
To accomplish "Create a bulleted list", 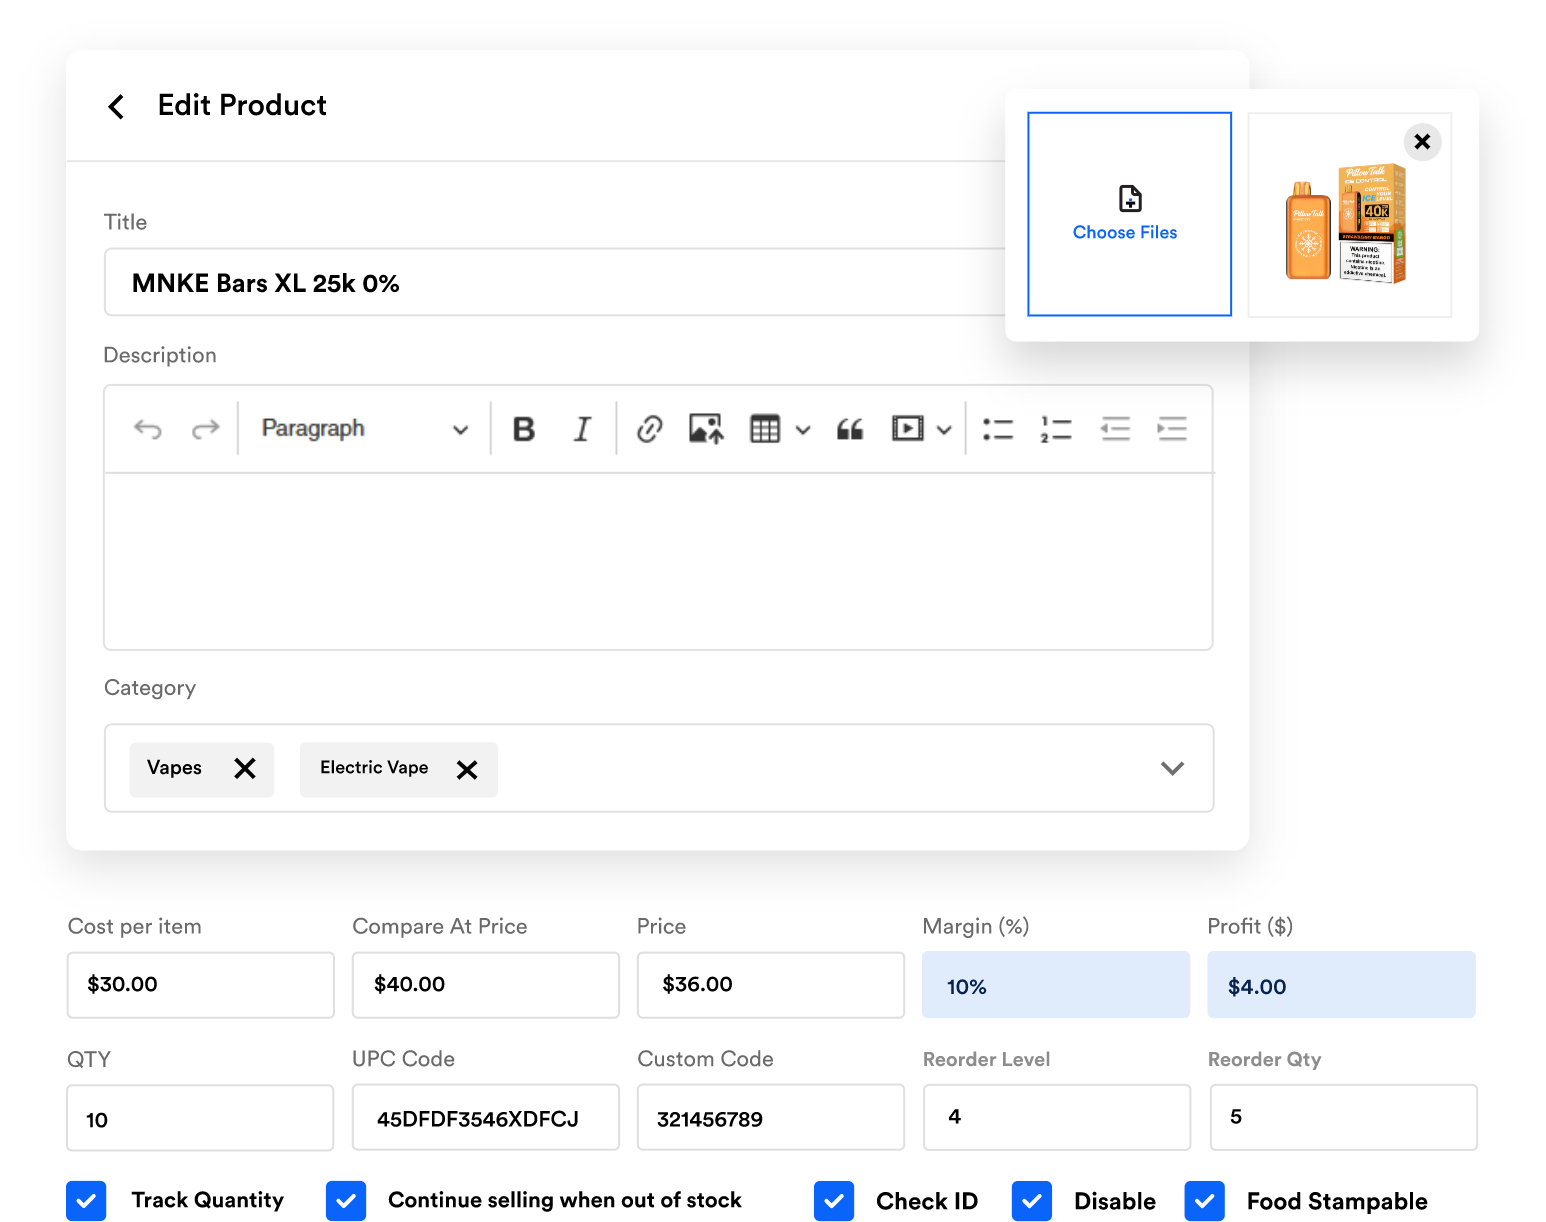I will [997, 429].
